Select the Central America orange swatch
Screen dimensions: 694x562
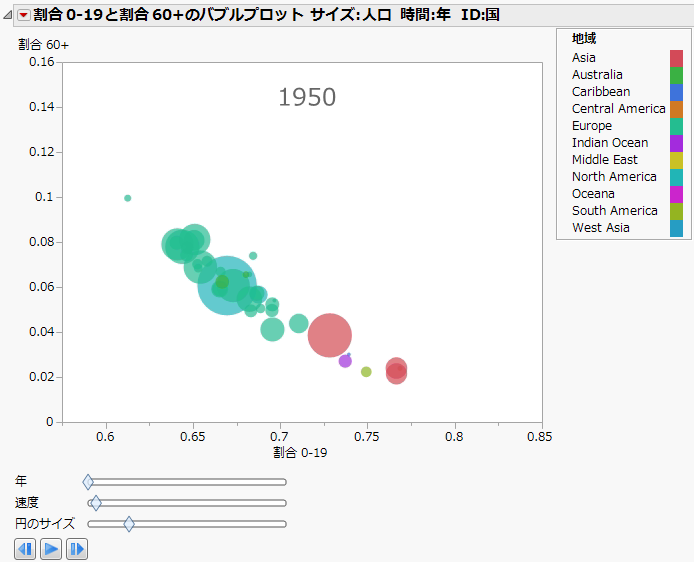click(x=676, y=109)
